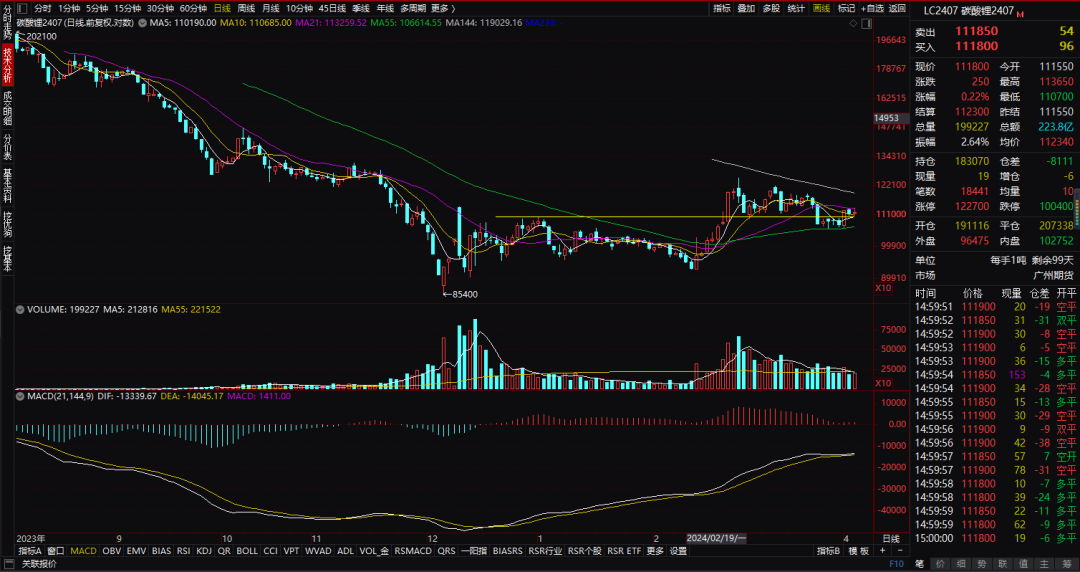Click the 指标 button in top toolbar
The width and height of the screenshot is (1080, 572).
(722, 8)
